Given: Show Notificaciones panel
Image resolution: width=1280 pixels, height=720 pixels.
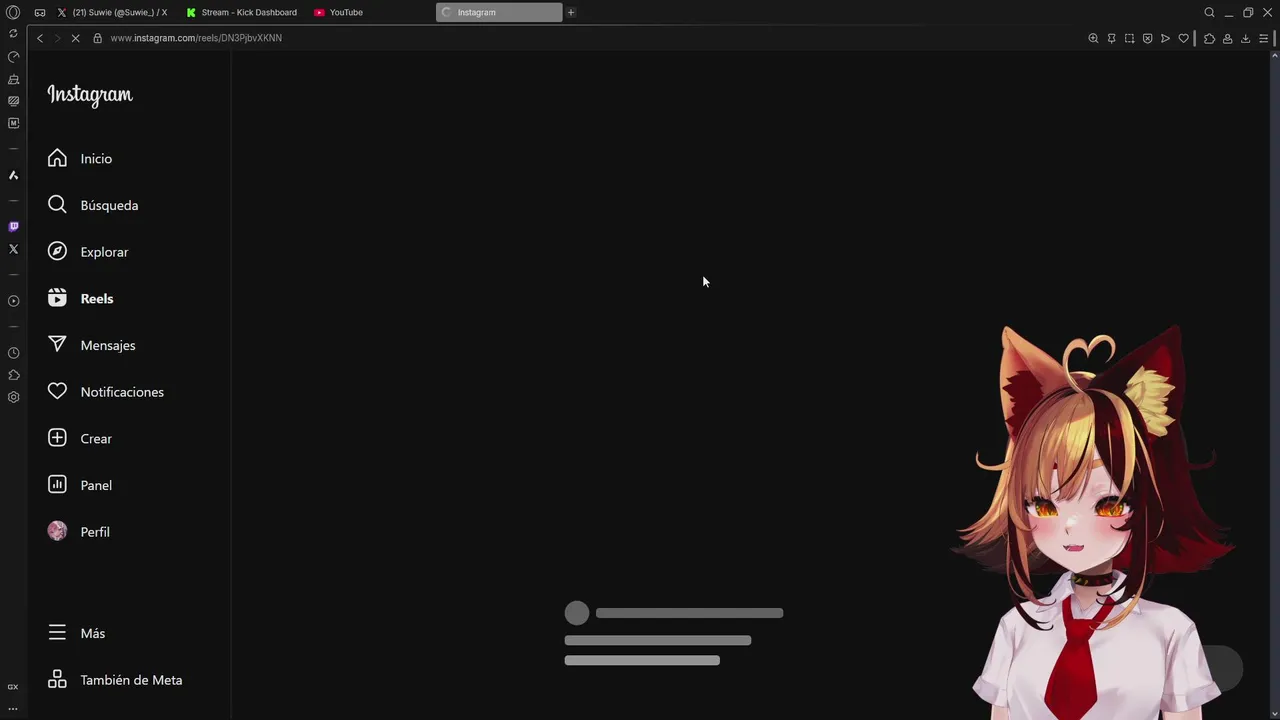Looking at the screenshot, I should tap(122, 392).
